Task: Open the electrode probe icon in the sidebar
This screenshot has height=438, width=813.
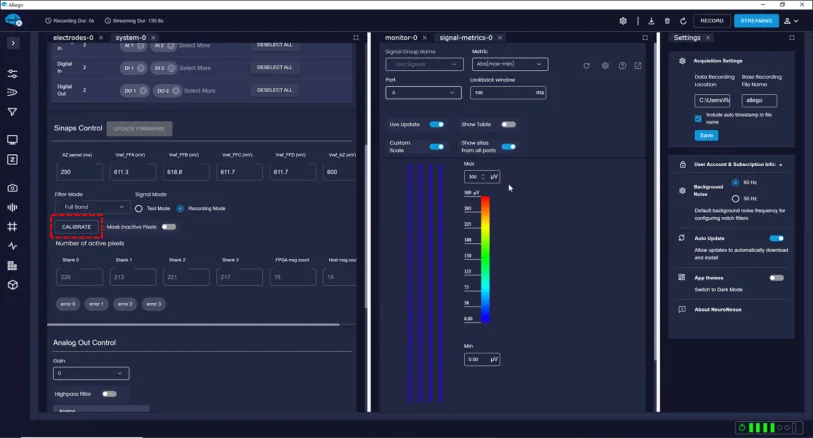Action: click(x=12, y=92)
